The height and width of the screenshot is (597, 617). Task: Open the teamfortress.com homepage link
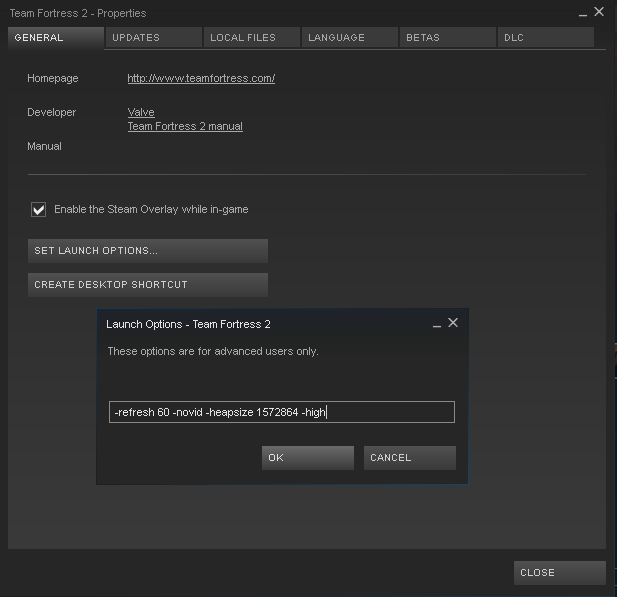(x=201, y=78)
